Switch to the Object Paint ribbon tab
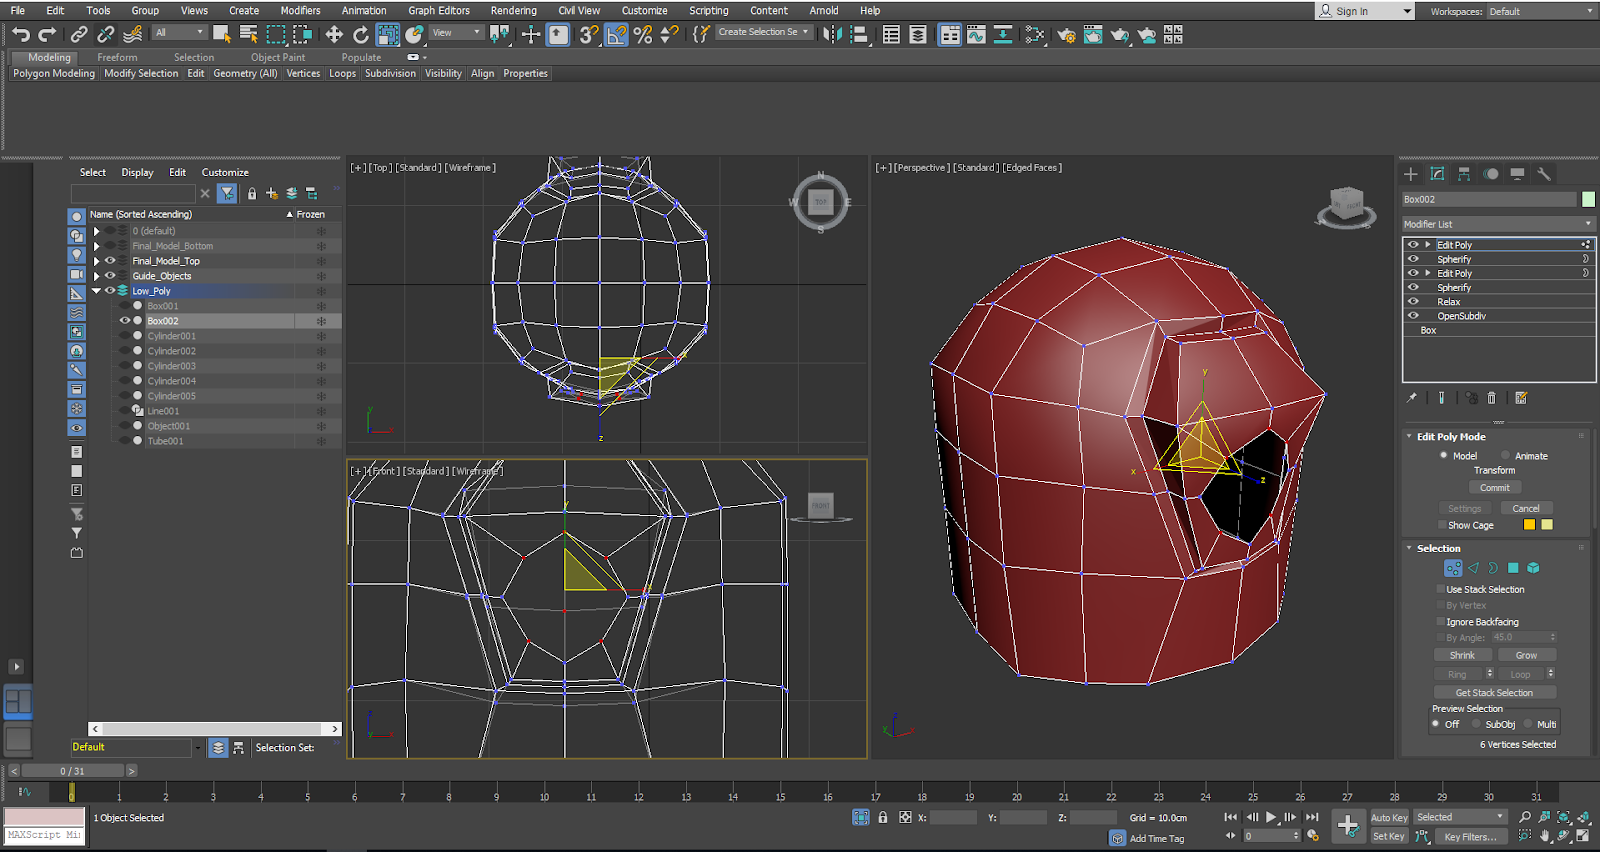This screenshot has height=852, width=1600. coord(278,57)
